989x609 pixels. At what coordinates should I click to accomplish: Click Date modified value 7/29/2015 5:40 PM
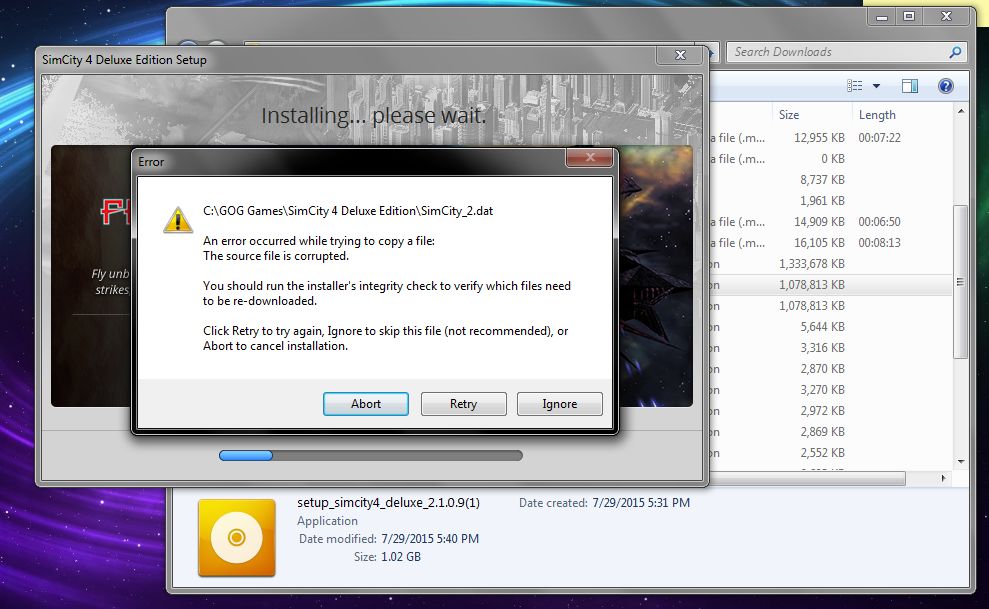pos(430,539)
